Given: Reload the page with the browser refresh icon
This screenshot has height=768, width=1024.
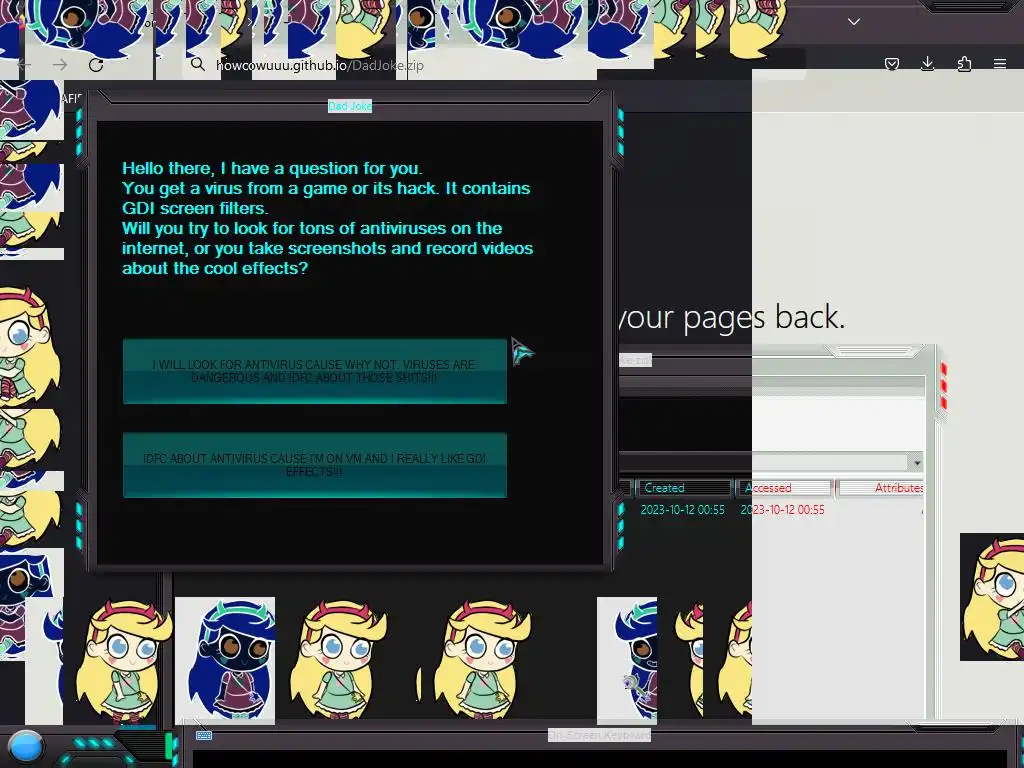Looking at the screenshot, I should point(96,65).
